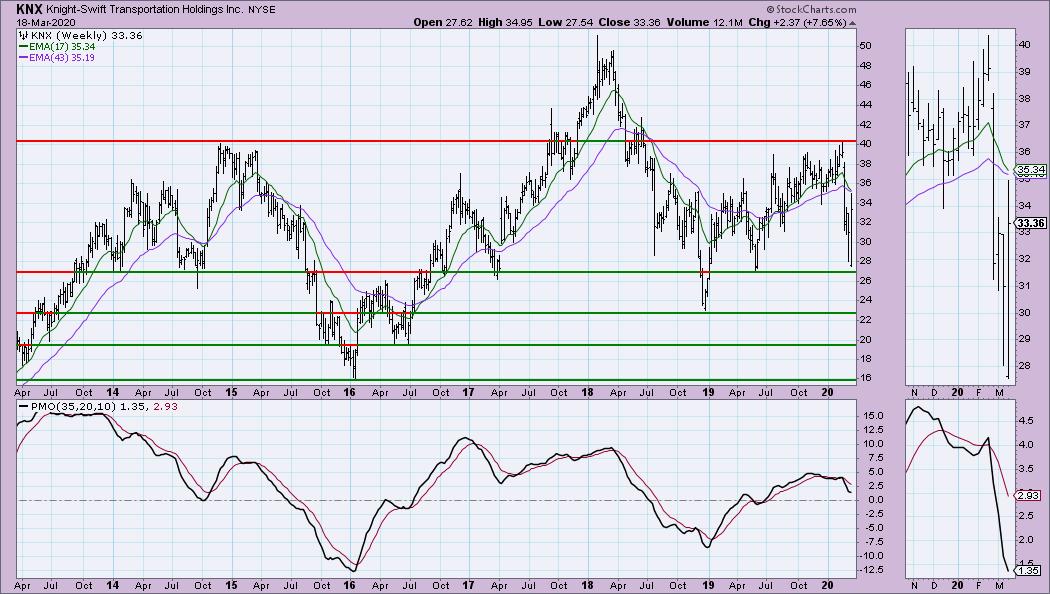Click the 14 year label under the price panel
1050x594 pixels.
(x=112, y=392)
